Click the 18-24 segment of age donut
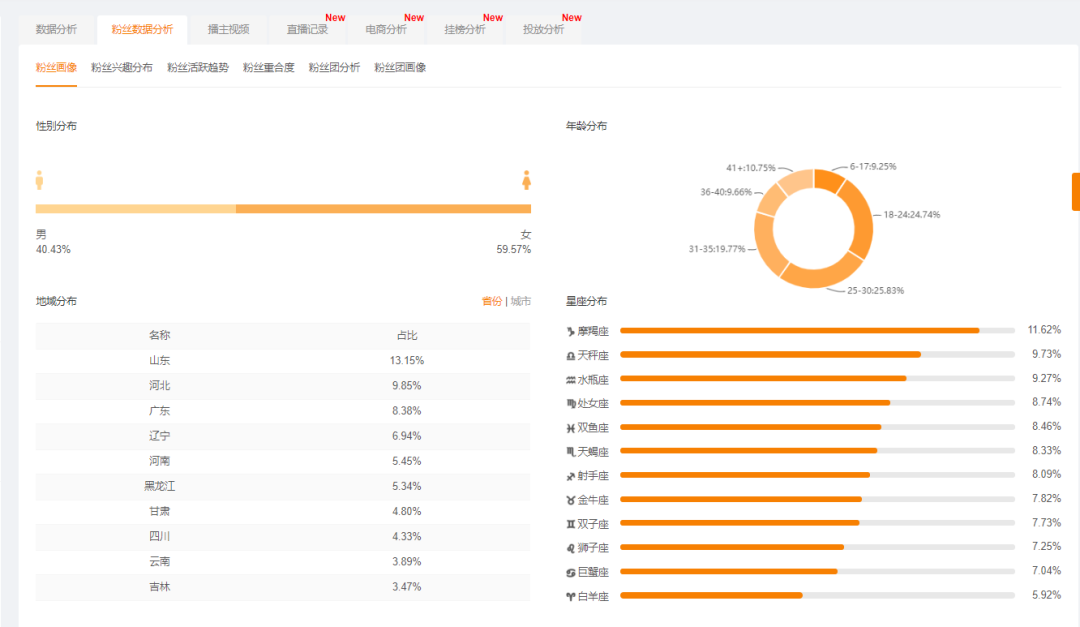 coord(861,217)
